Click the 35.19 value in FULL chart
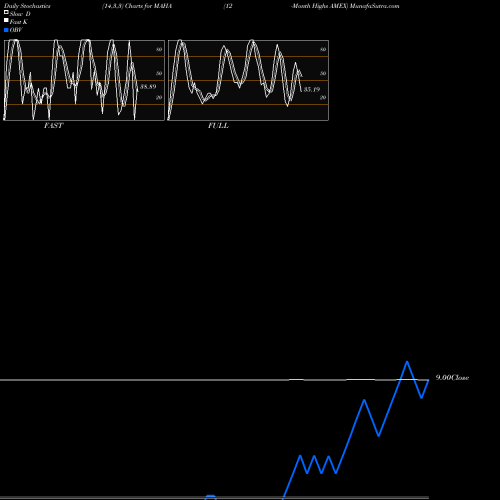This screenshot has width=500, height=500. point(312,89)
